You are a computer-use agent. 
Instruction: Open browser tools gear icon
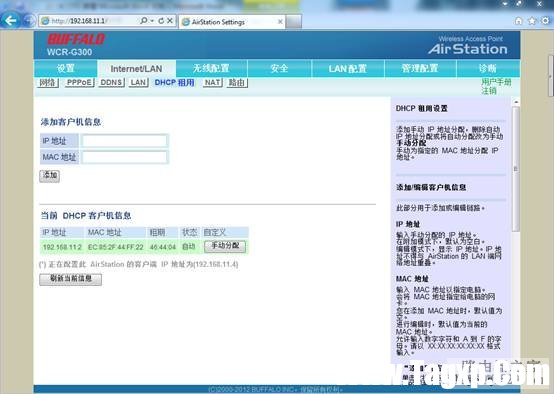tap(546, 21)
